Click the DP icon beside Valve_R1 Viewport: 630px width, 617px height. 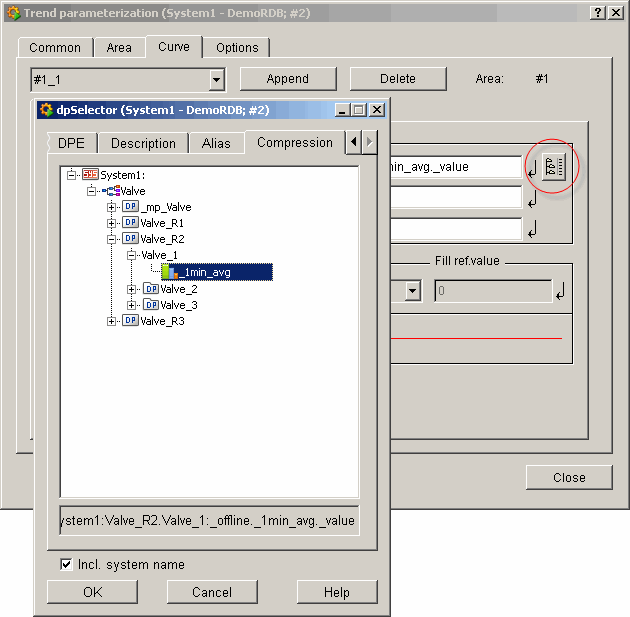tap(131, 223)
